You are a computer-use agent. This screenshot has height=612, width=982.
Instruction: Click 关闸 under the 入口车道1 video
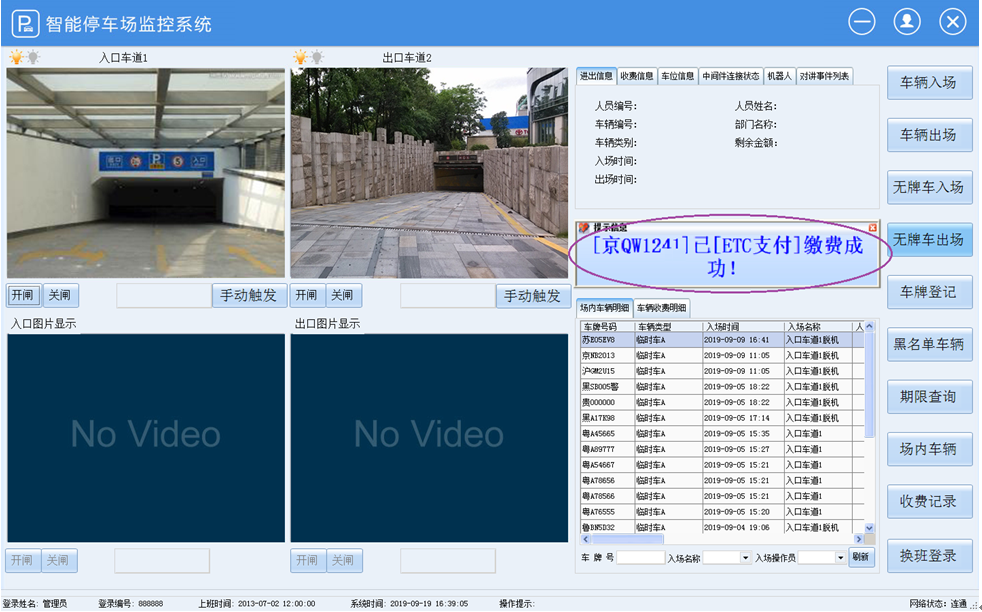pos(60,295)
